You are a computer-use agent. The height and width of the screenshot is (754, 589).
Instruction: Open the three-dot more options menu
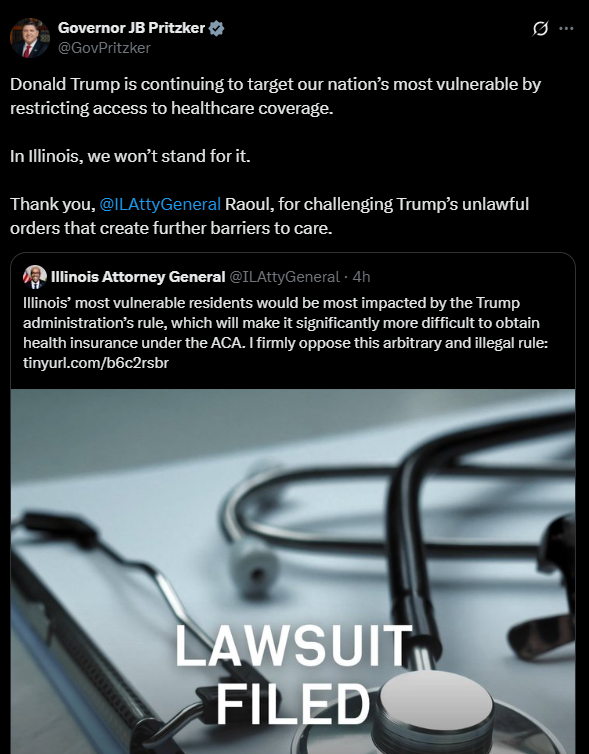pos(566,28)
